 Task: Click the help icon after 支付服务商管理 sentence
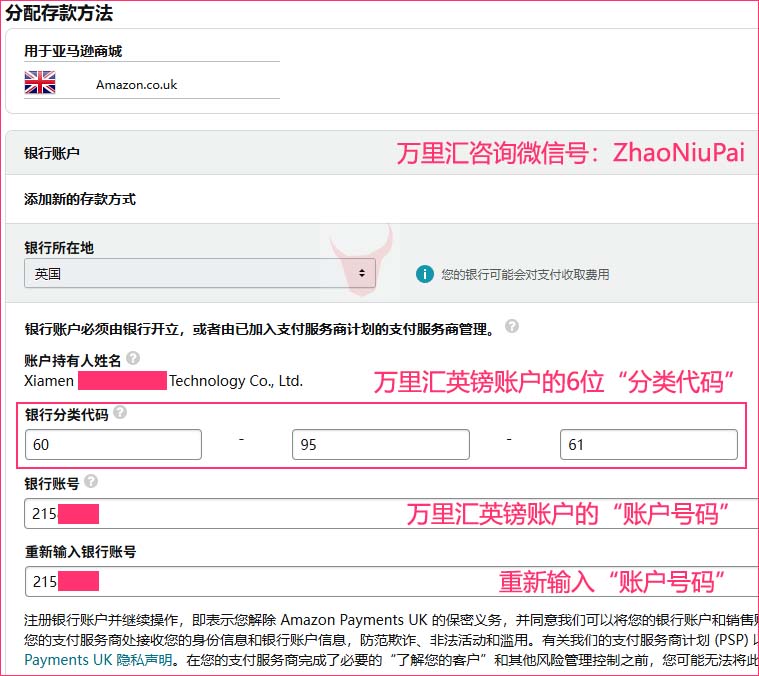pos(512,327)
